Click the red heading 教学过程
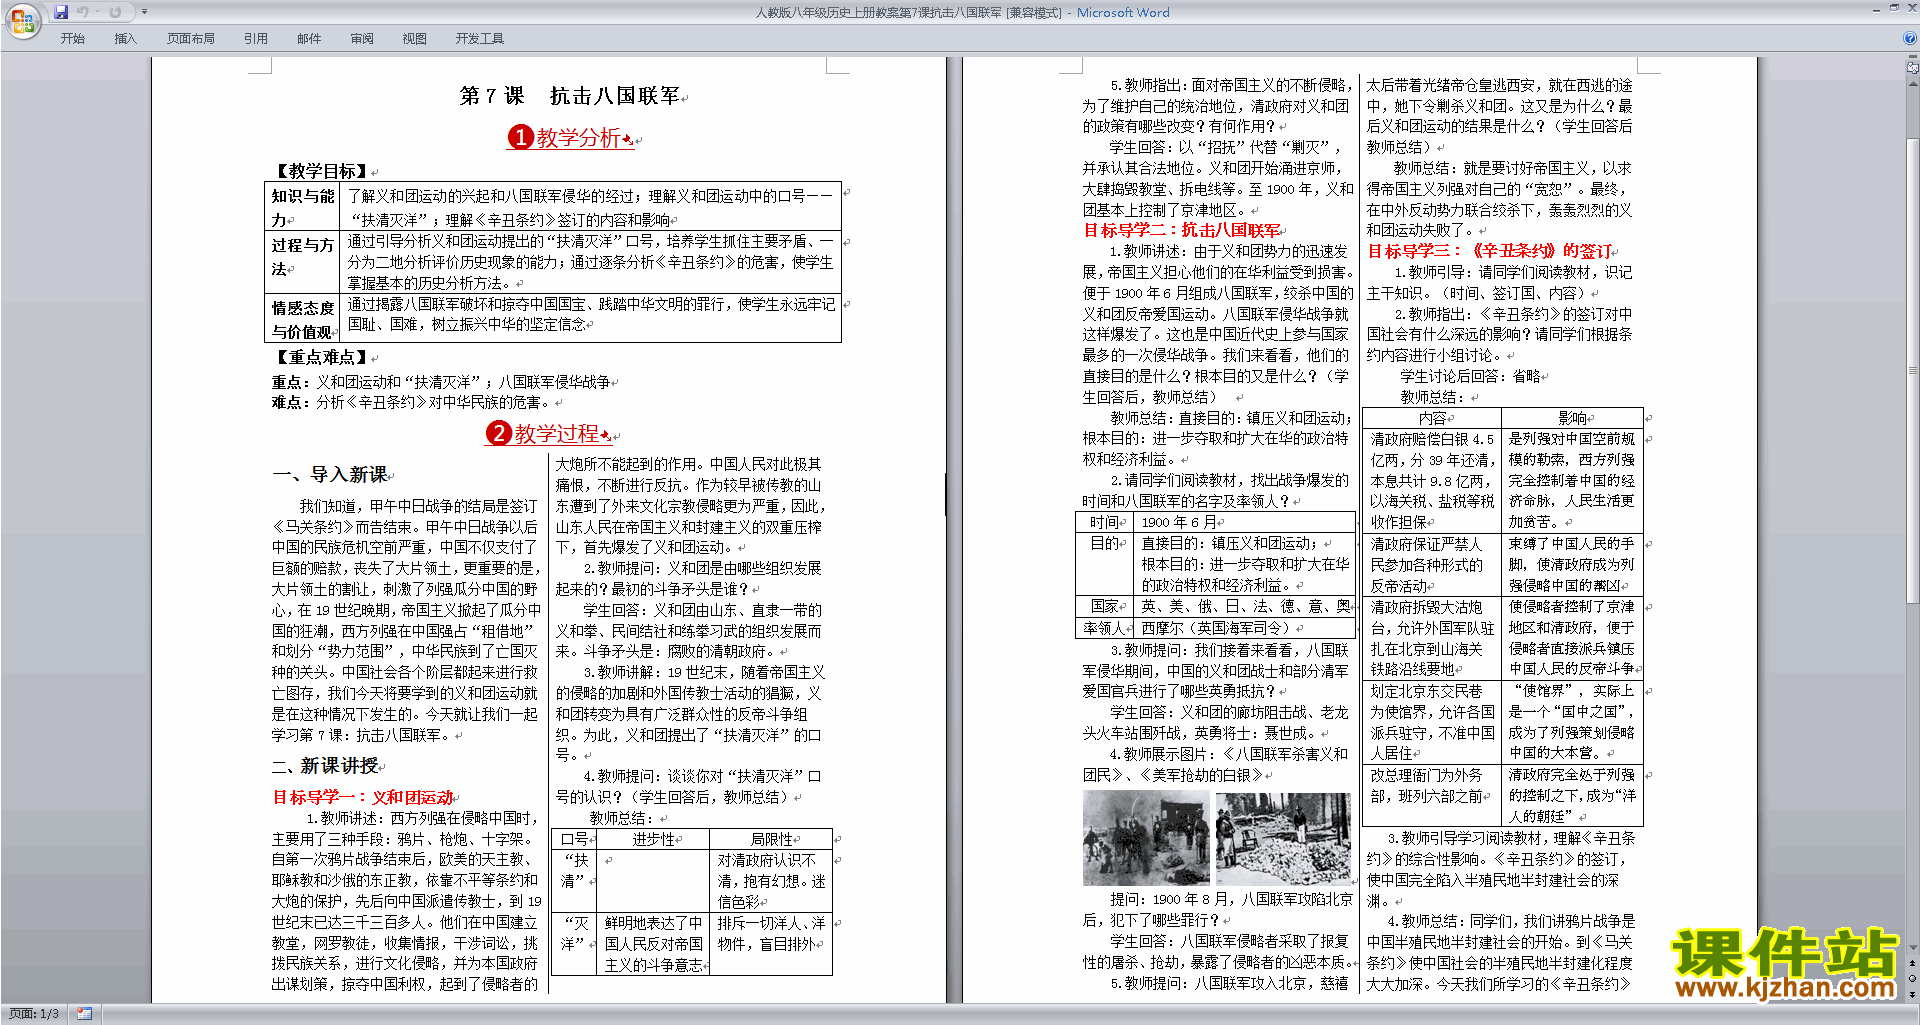 tap(548, 433)
